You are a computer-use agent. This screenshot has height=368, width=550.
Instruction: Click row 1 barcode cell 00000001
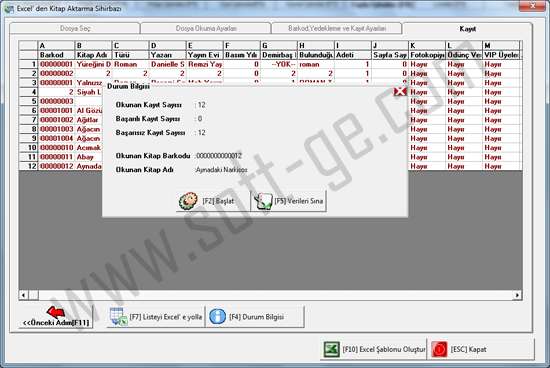(x=56, y=64)
